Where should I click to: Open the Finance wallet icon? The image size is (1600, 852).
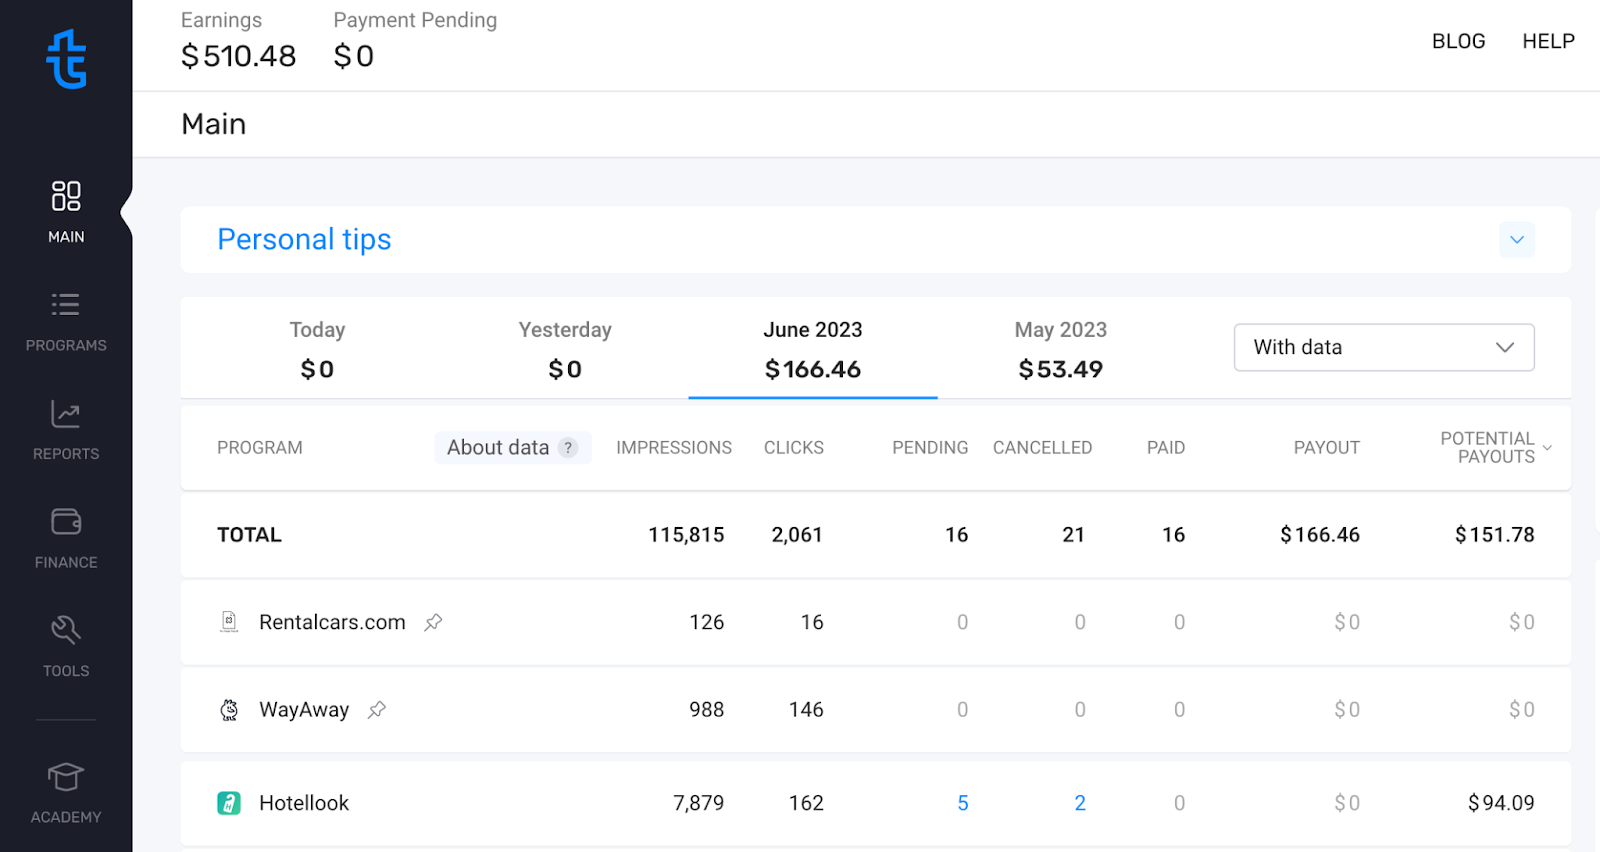click(x=66, y=522)
